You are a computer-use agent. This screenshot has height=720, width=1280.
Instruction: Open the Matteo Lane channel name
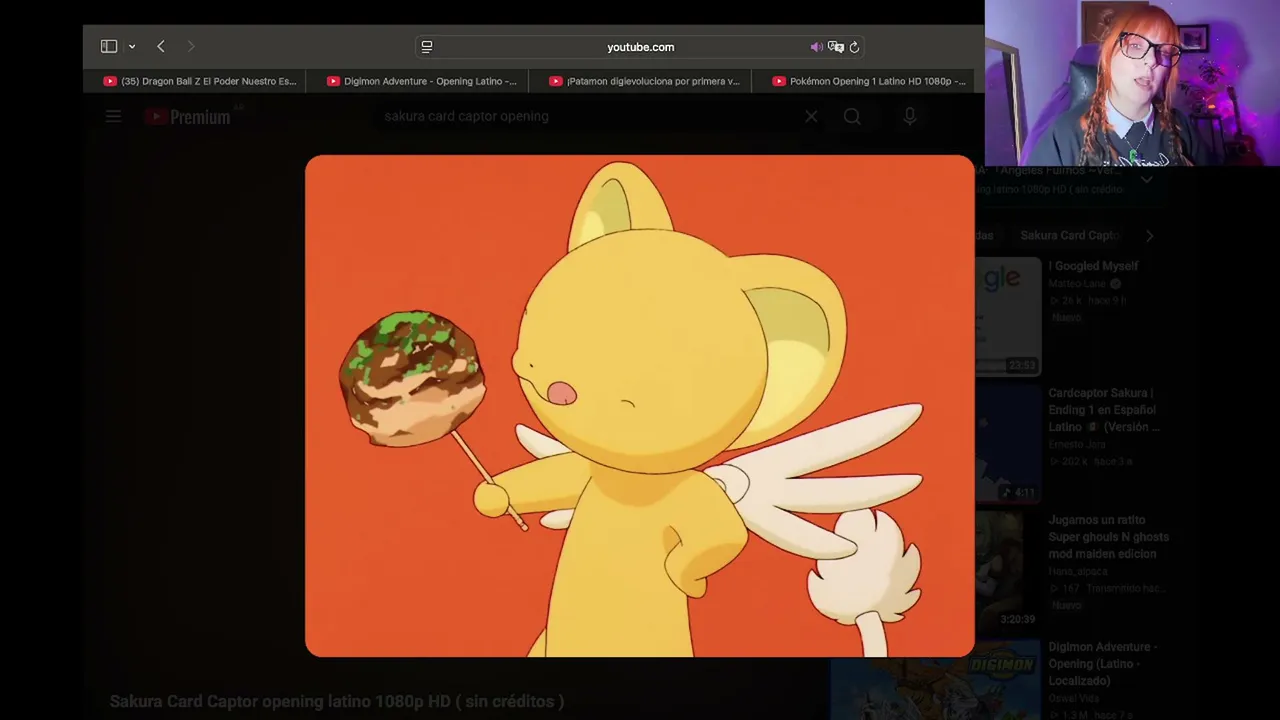click(x=1077, y=284)
